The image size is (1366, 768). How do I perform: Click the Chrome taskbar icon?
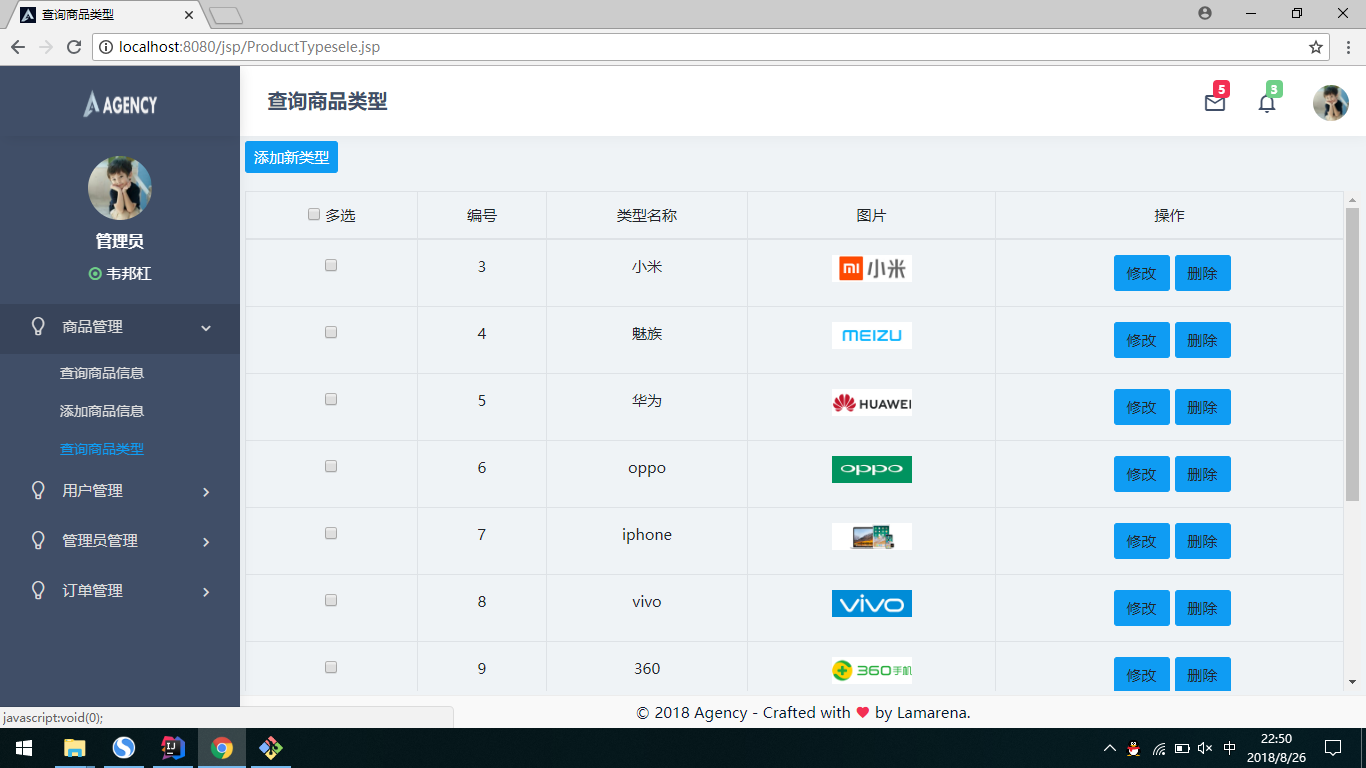click(x=222, y=748)
